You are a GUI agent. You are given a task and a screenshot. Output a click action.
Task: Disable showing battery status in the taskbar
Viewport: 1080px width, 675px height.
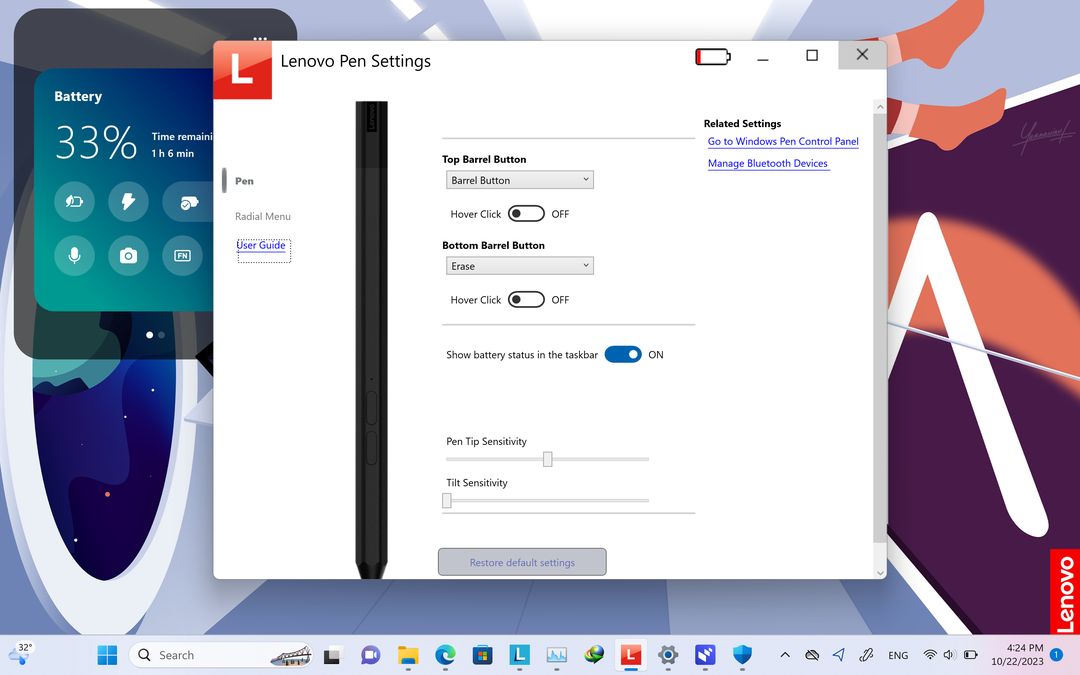pyautogui.click(x=623, y=354)
